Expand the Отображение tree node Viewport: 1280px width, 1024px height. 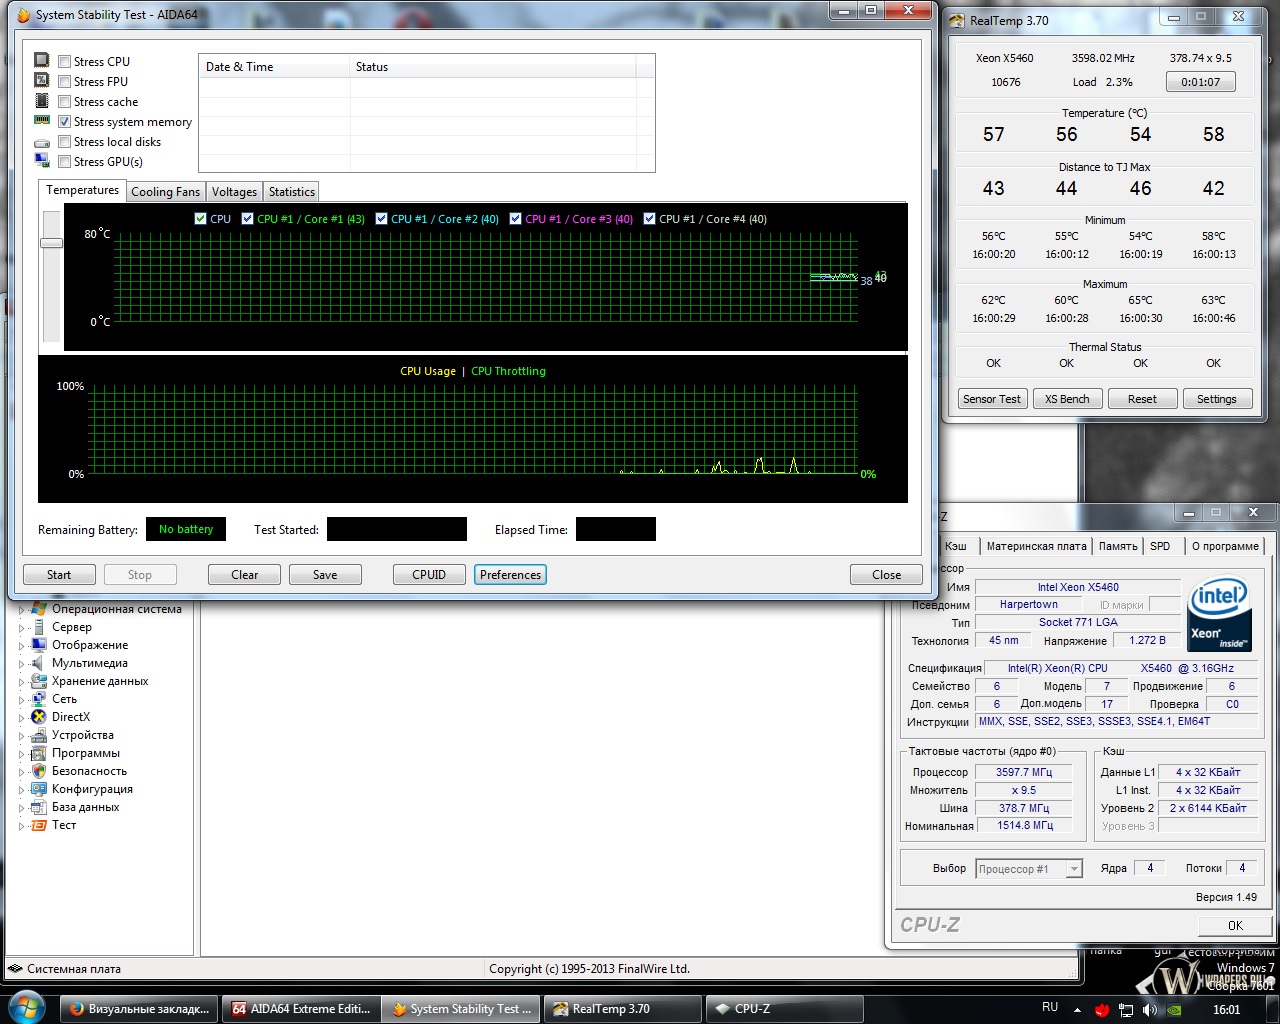[x=22, y=645]
